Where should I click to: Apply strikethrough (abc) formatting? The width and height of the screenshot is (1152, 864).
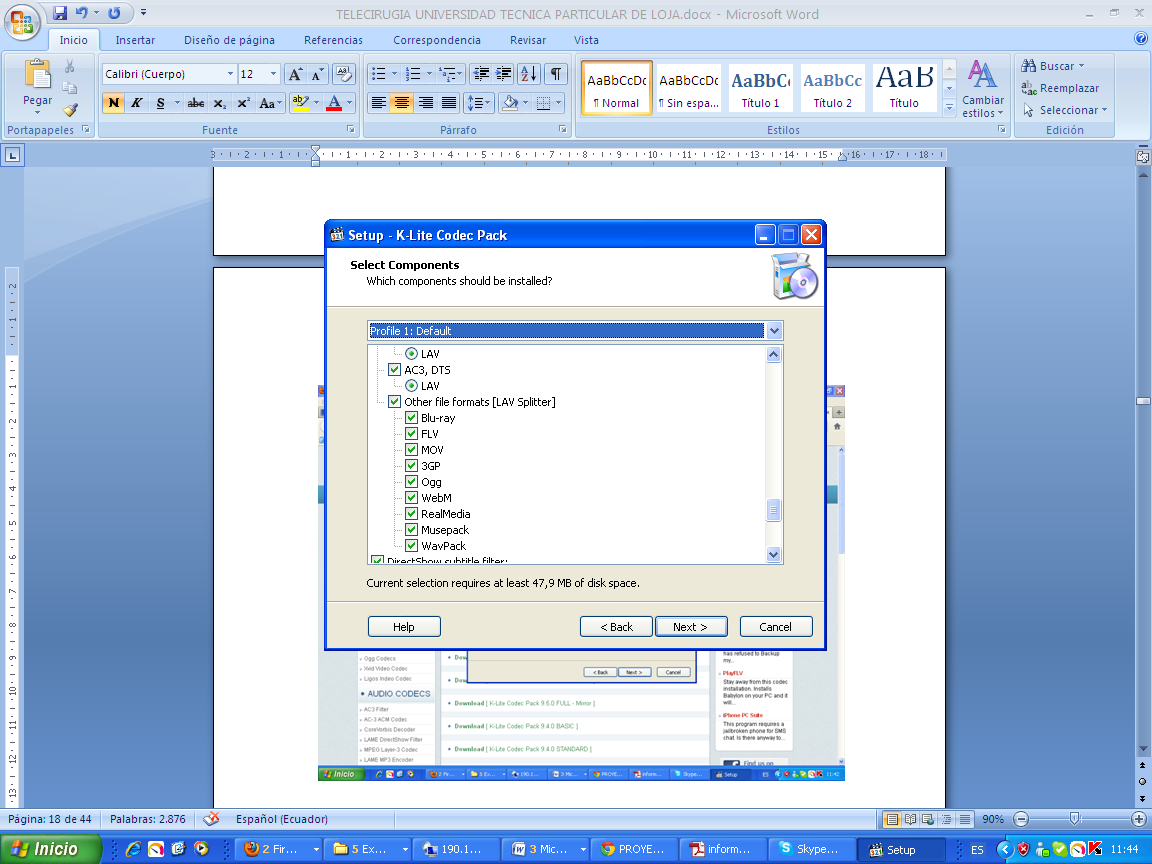(195, 103)
